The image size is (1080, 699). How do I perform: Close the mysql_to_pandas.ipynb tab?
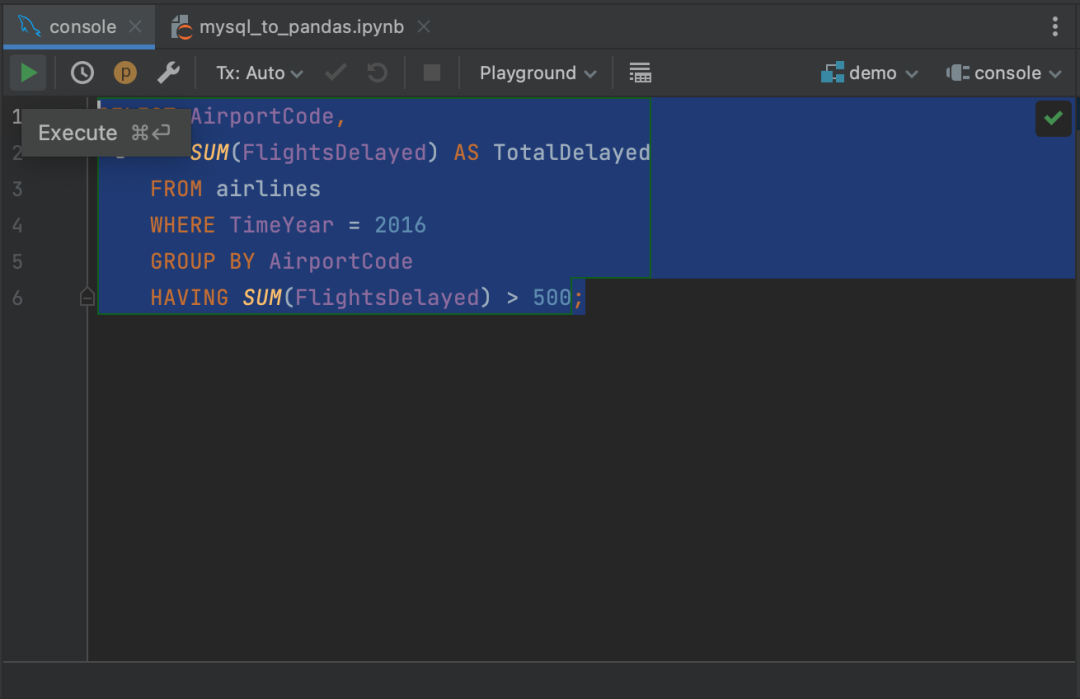(424, 27)
